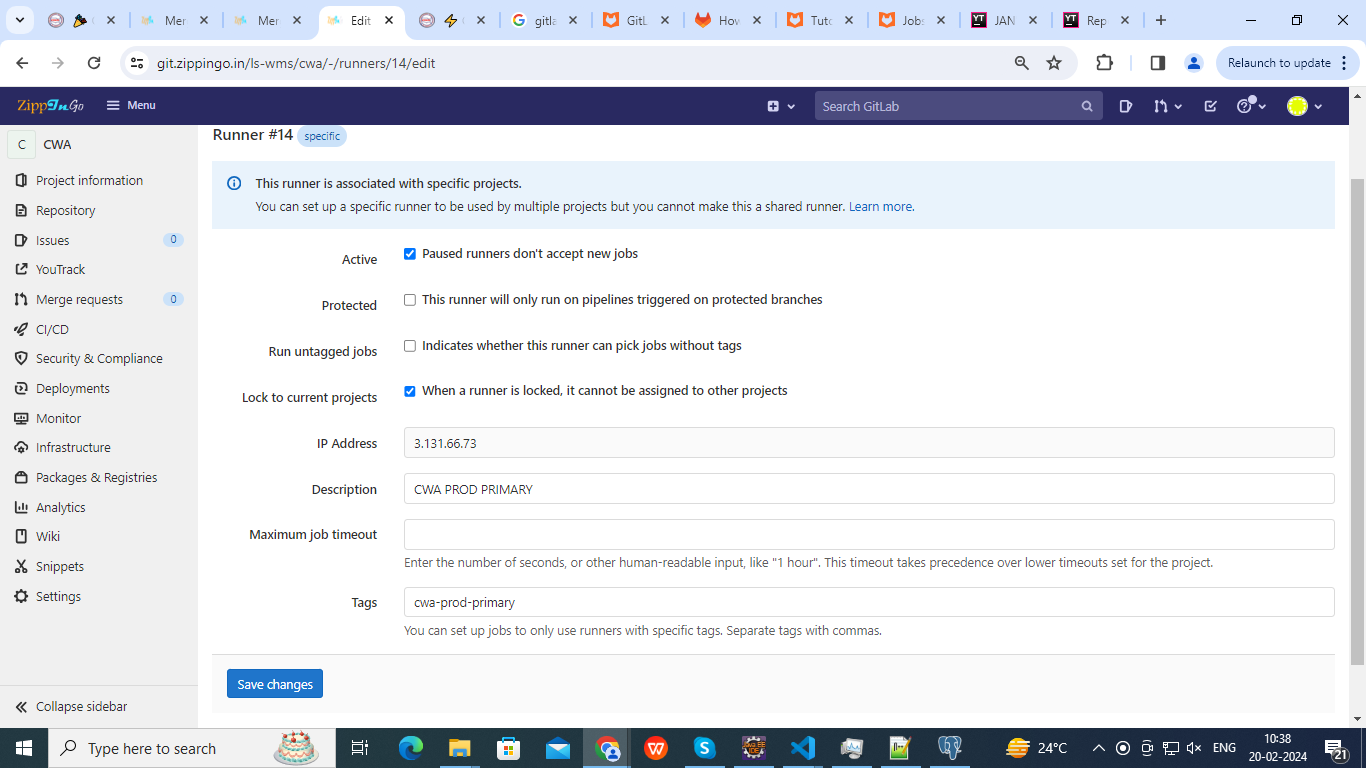Open the Settings gear in sidebar
This screenshot has height=768, width=1366.
point(21,596)
